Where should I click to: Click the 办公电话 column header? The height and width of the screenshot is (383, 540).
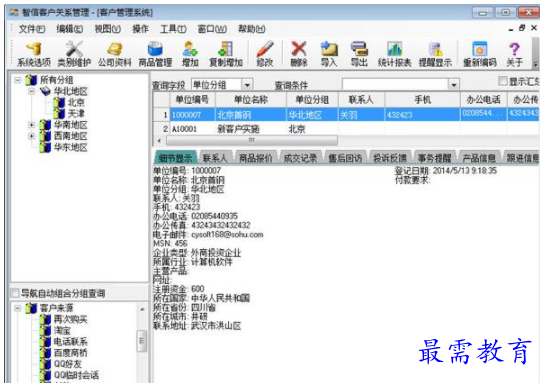pyautogui.click(x=483, y=100)
